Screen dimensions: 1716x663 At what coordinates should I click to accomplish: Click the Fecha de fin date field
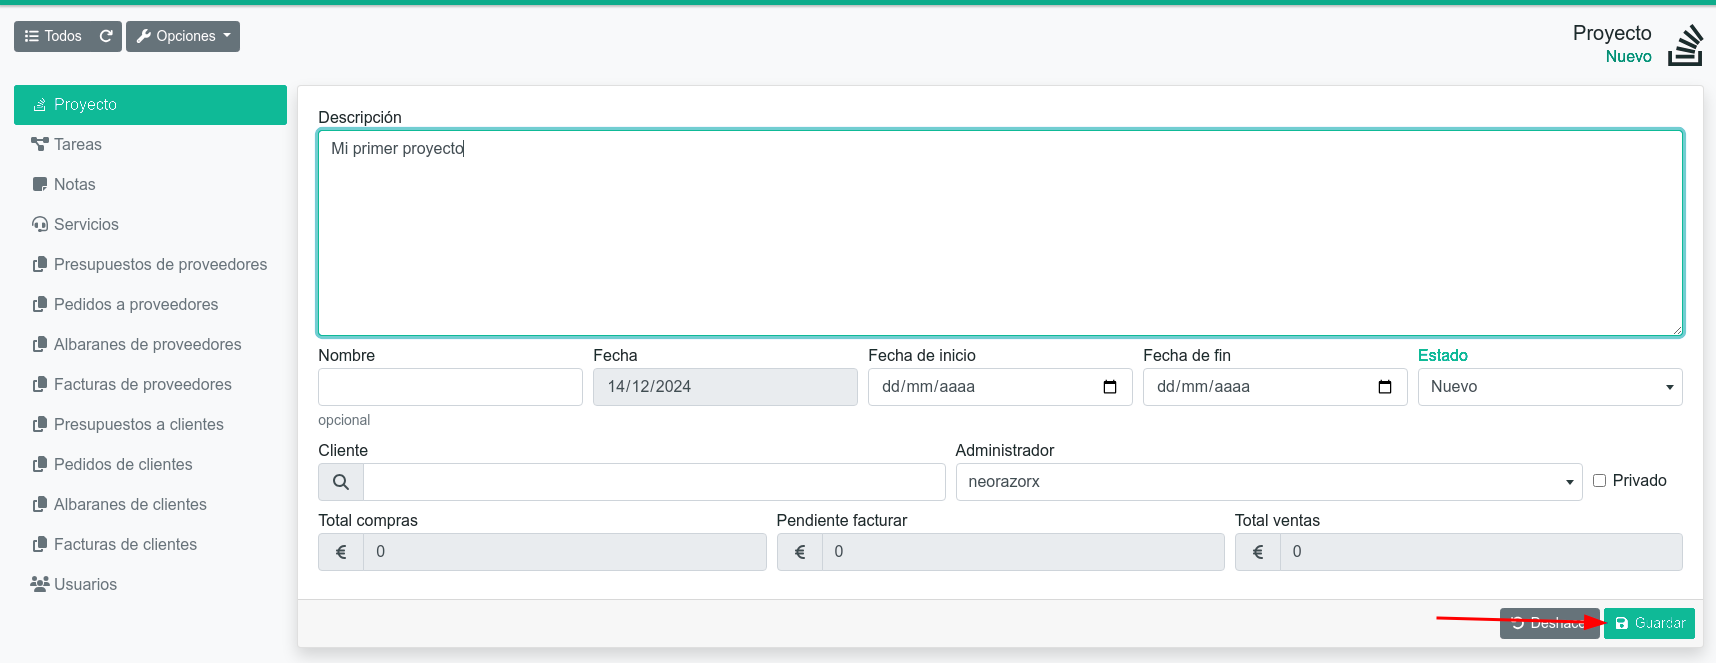pyautogui.click(x=1275, y=387)
